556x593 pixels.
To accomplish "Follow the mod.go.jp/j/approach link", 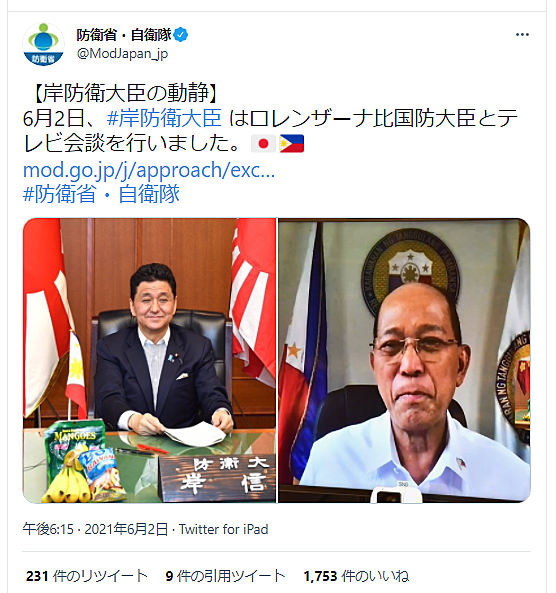I will point(149,170).
